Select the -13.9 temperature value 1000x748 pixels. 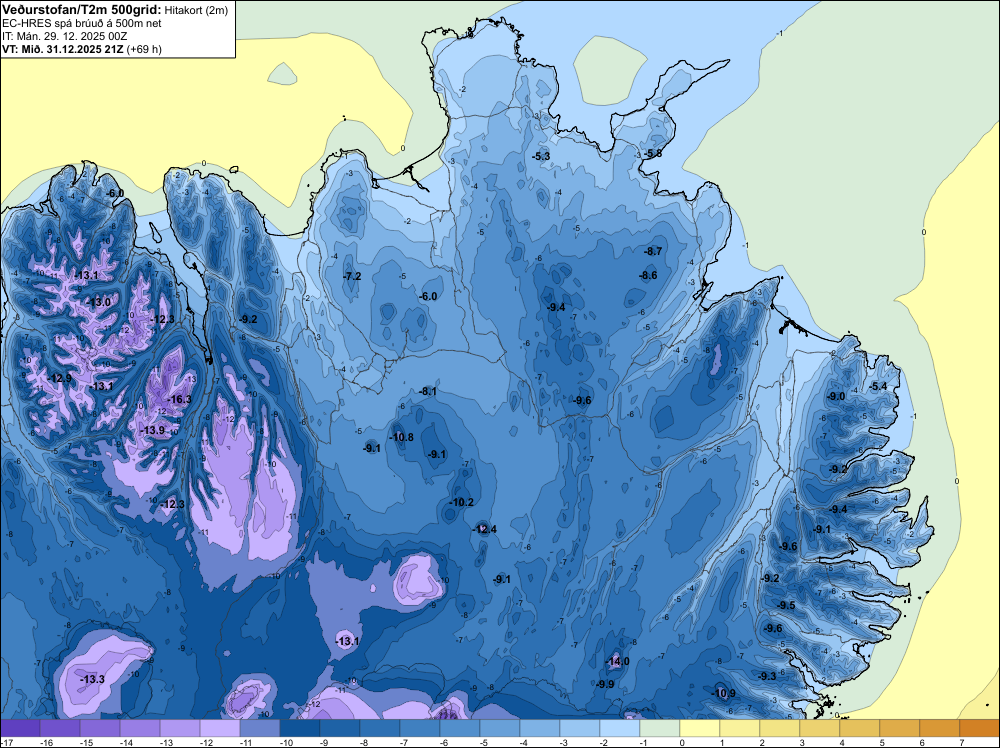tap(153, 430)
